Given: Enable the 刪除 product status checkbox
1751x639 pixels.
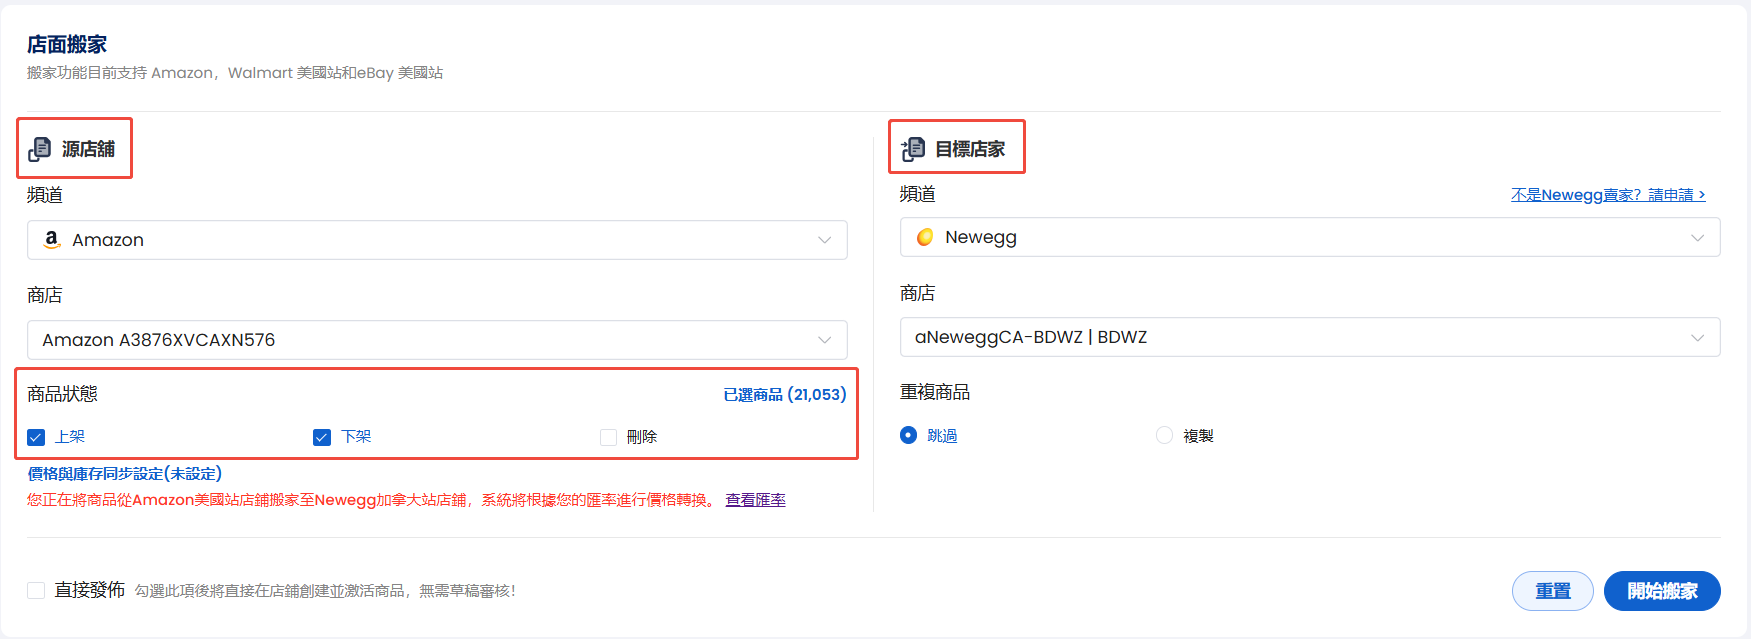Looking at the screenshot, I should point(608,437).
